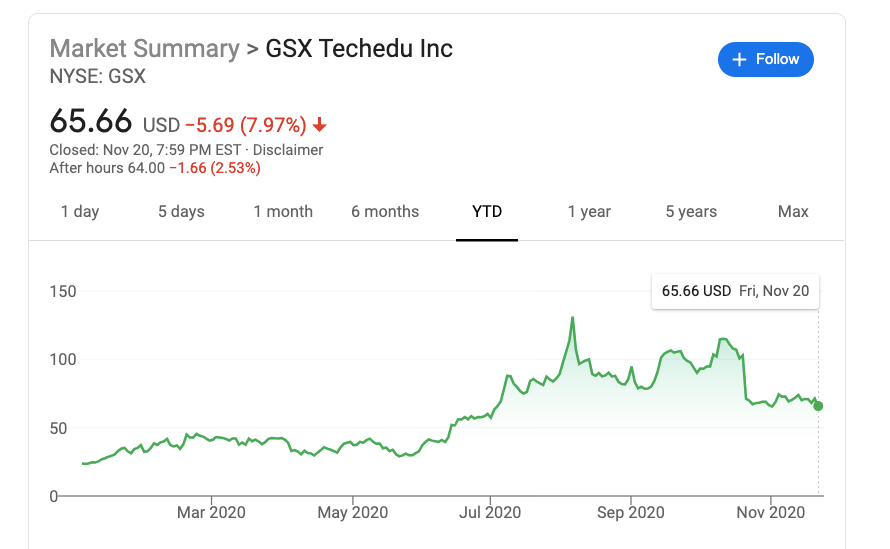The image size is (890, 549).
Task: Click the red down arrow price indicator
Action: 320,125
